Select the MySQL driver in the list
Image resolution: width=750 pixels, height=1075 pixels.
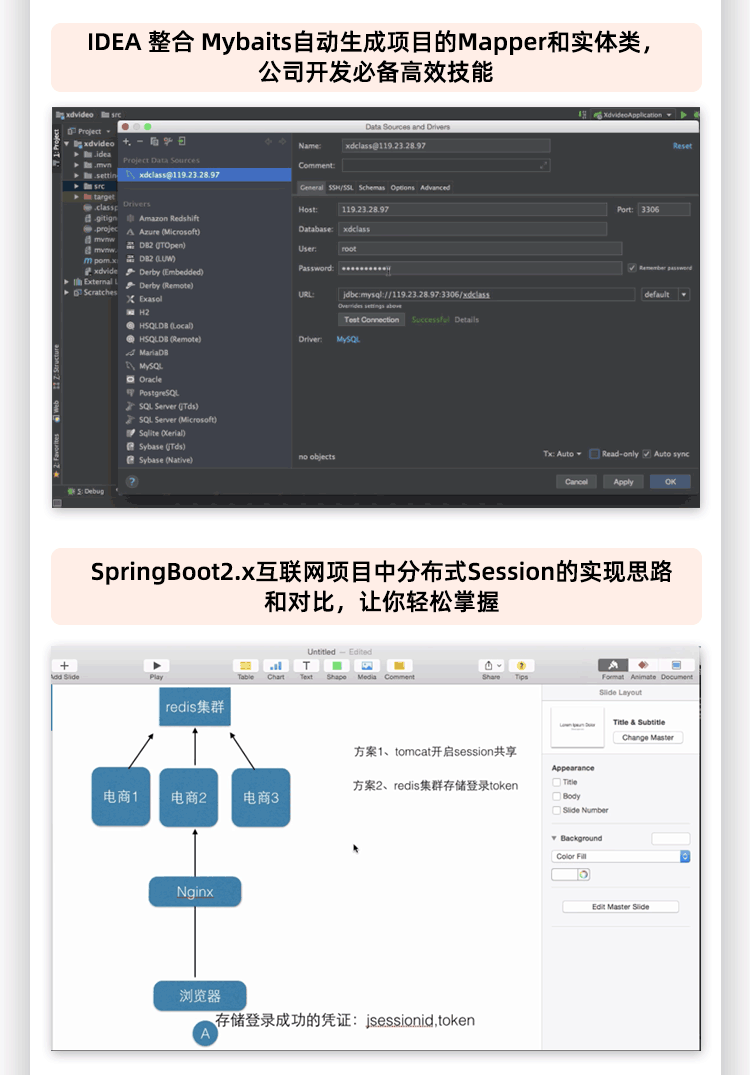(x=150, y=366)
